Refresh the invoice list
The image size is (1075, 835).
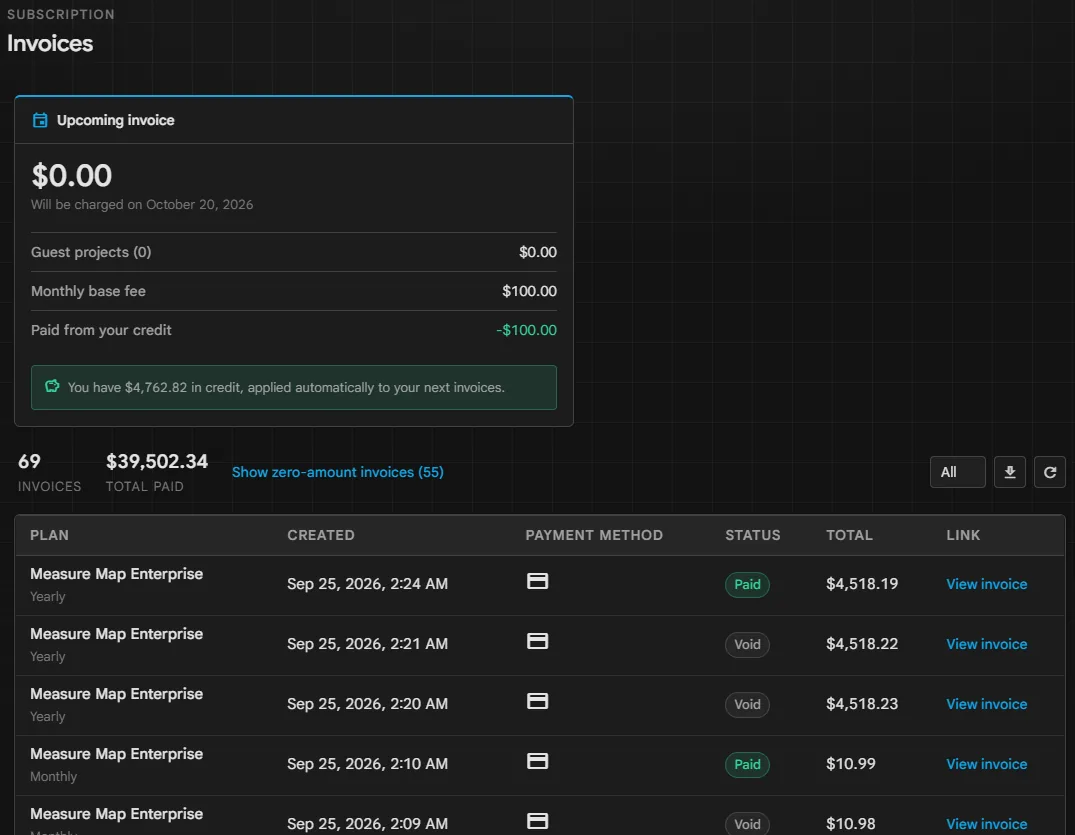pos(1050,472)
